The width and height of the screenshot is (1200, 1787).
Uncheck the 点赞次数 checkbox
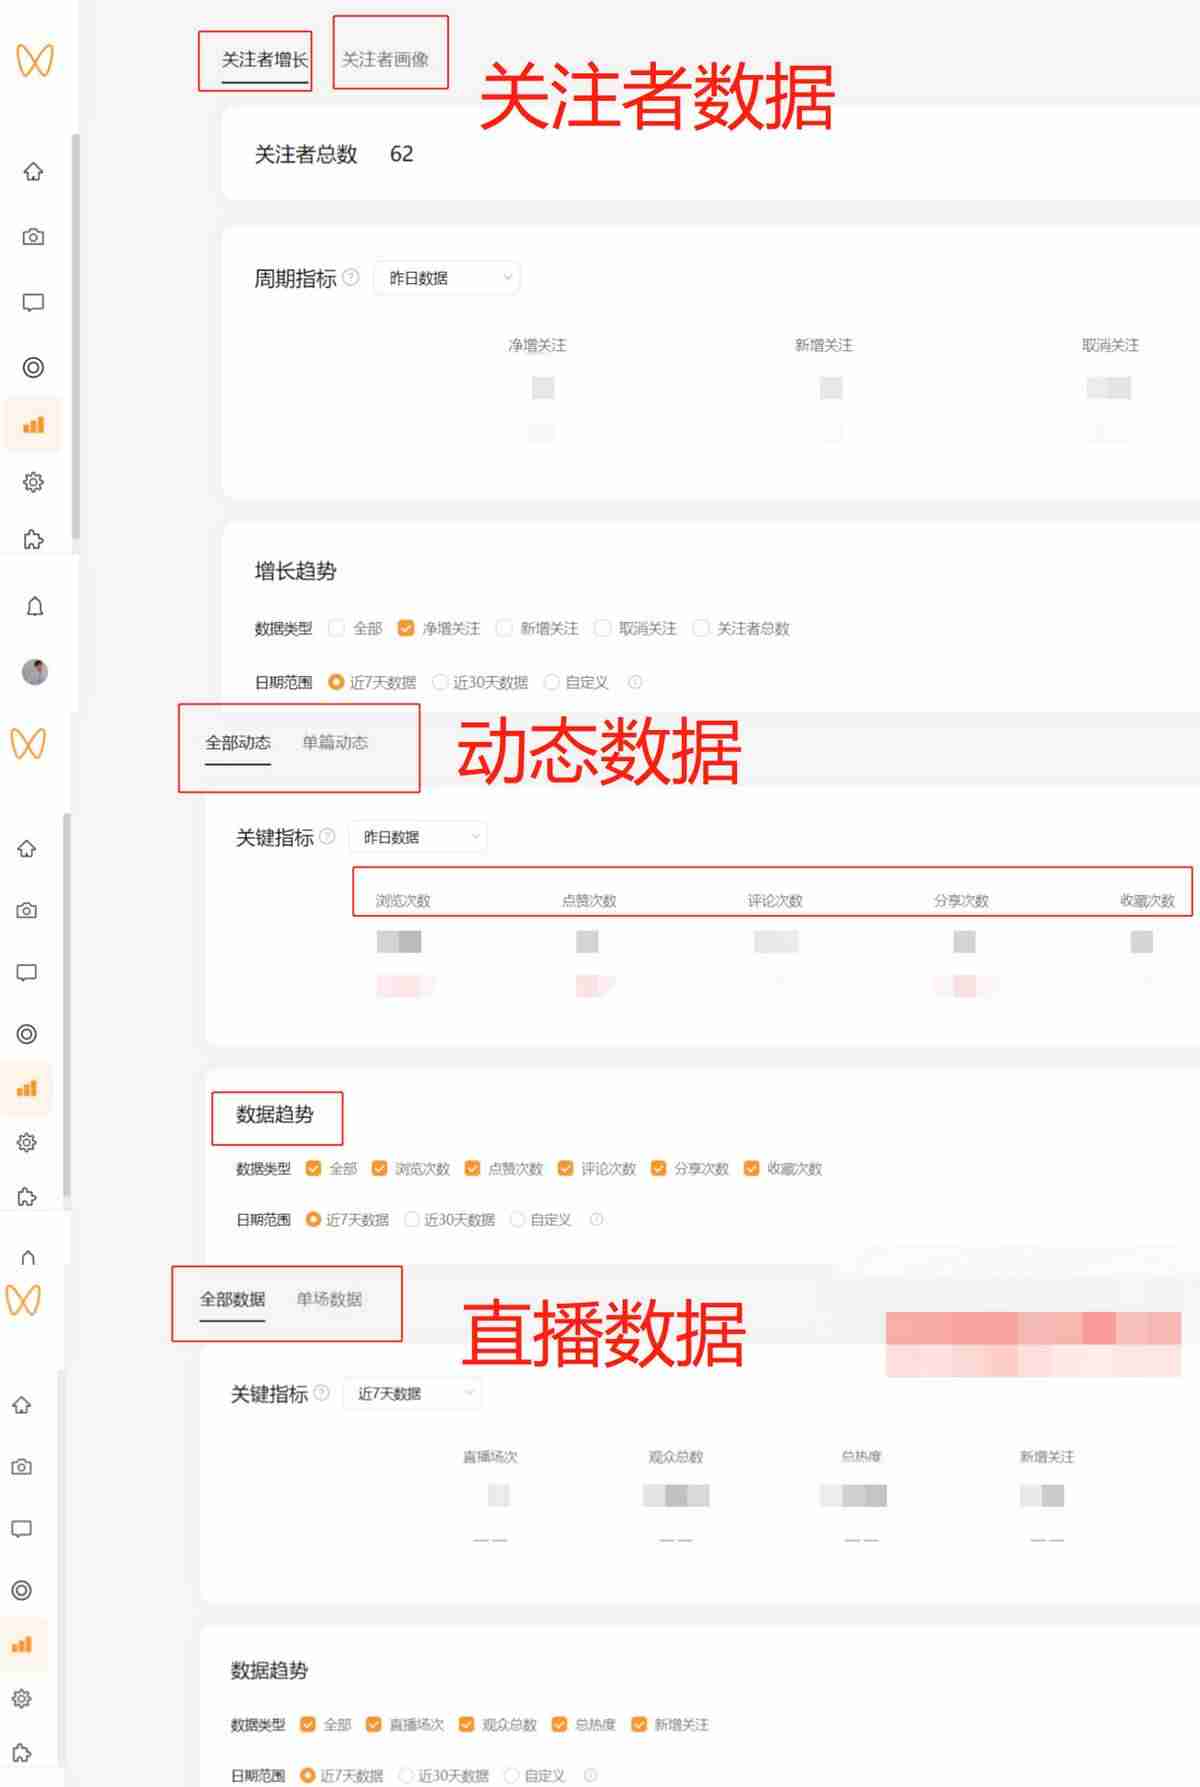click(x=472, y=1168)
